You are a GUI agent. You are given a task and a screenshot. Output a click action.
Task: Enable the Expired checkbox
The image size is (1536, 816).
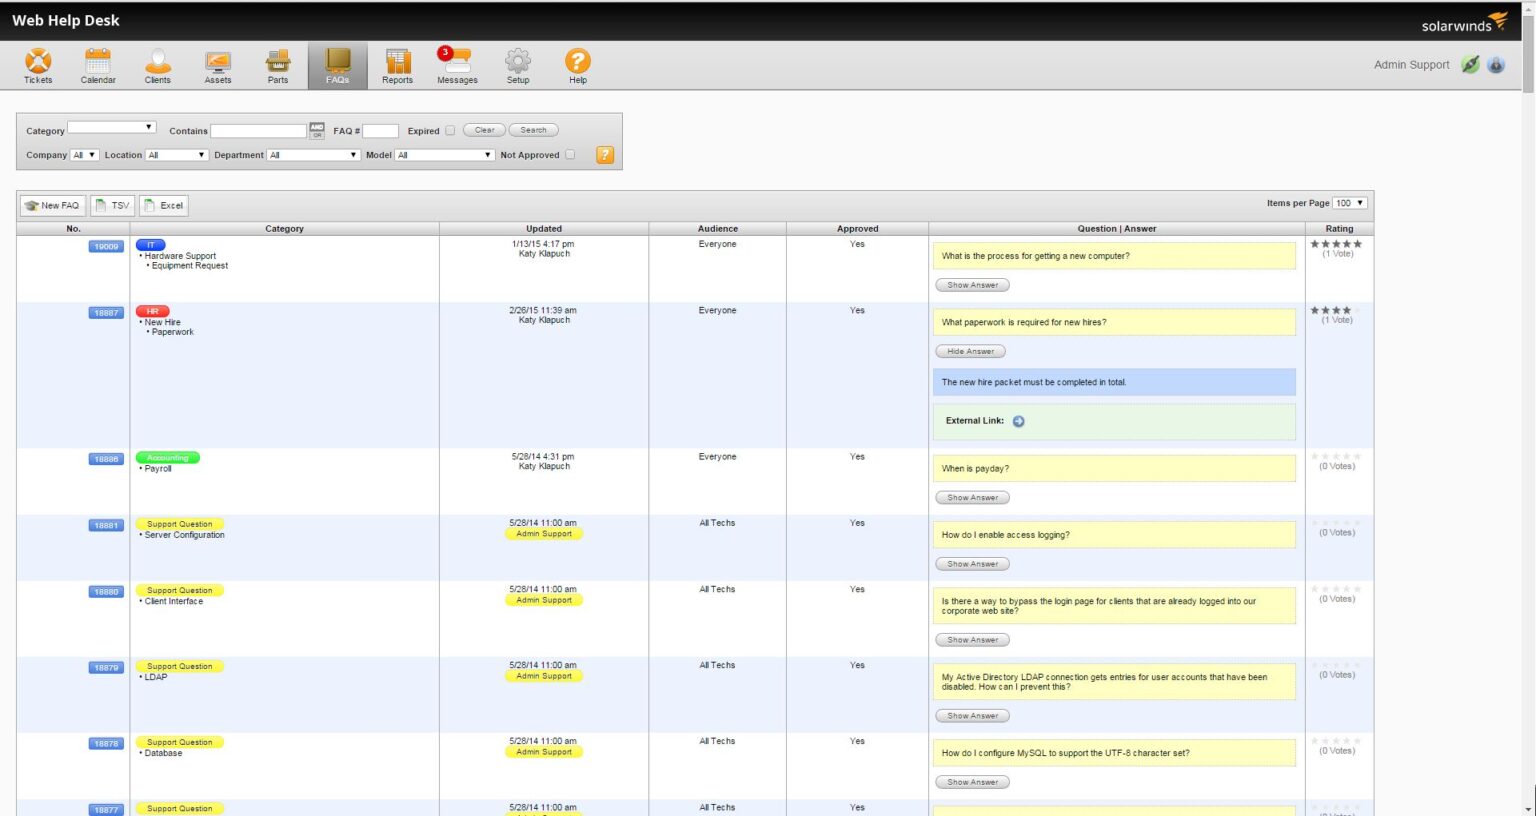(x=451, y=130)
